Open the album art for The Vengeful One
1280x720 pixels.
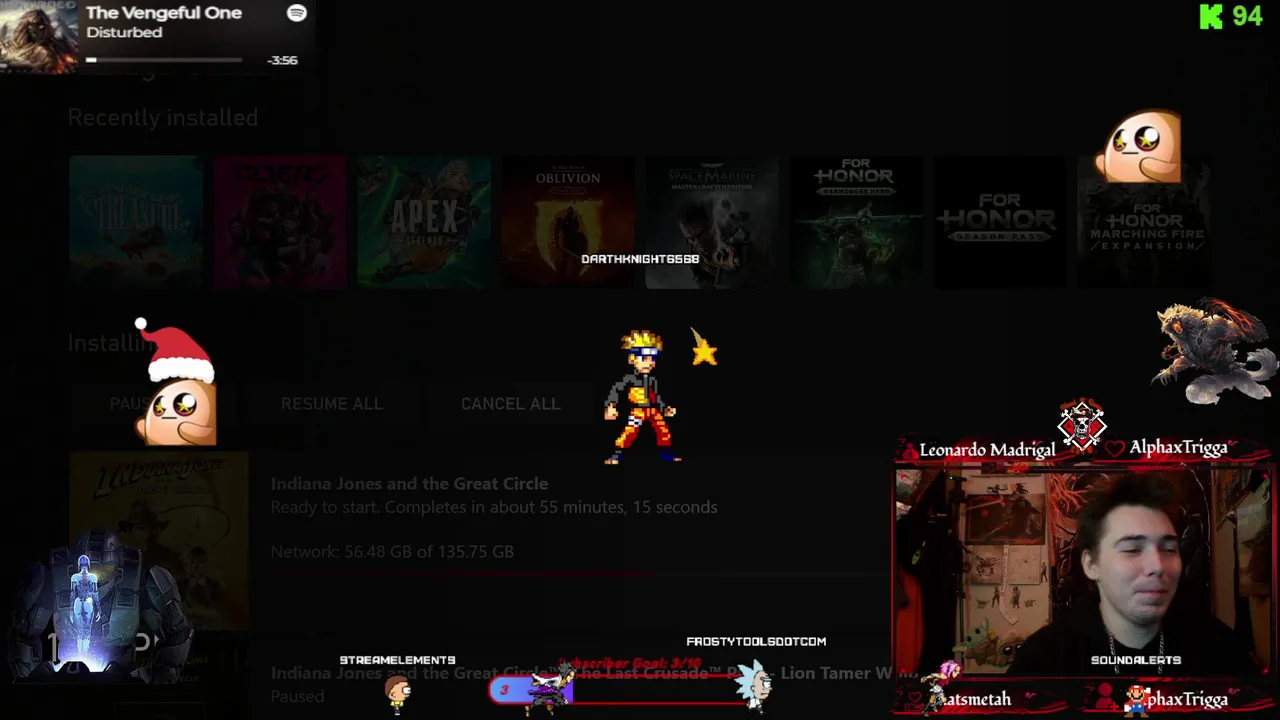[x=39, y=36]
